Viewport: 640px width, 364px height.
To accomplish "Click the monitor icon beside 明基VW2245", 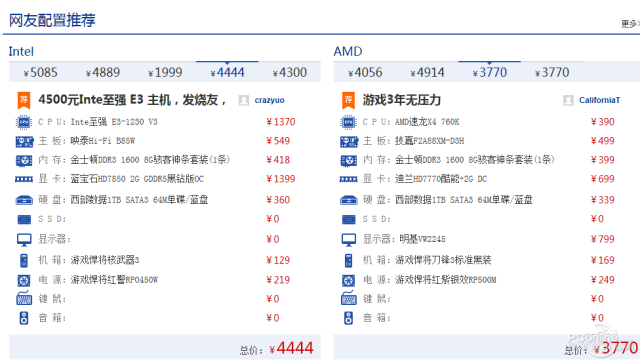I will point(349,240).
